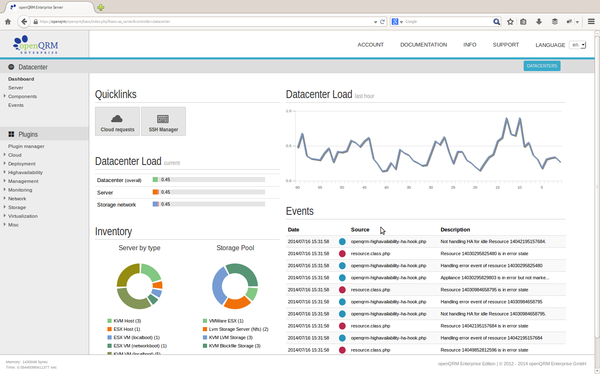Click the Server by type donut chart

pos(139,286)
